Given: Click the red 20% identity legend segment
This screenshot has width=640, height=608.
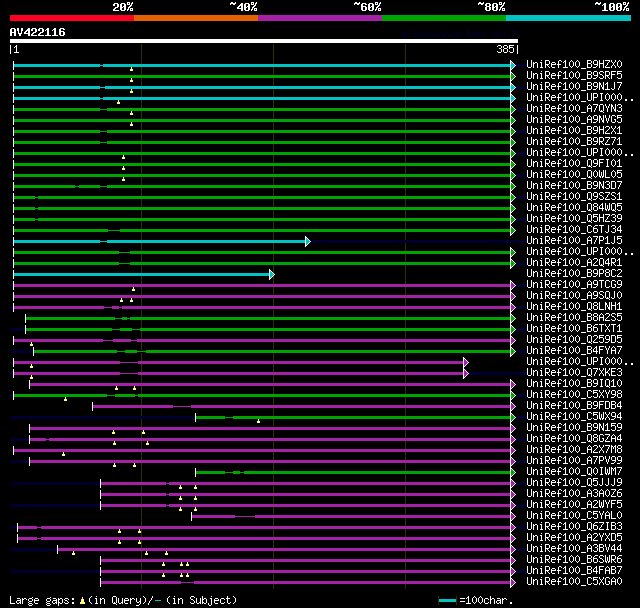Looking at the screenshot, I should coord(72,18).
